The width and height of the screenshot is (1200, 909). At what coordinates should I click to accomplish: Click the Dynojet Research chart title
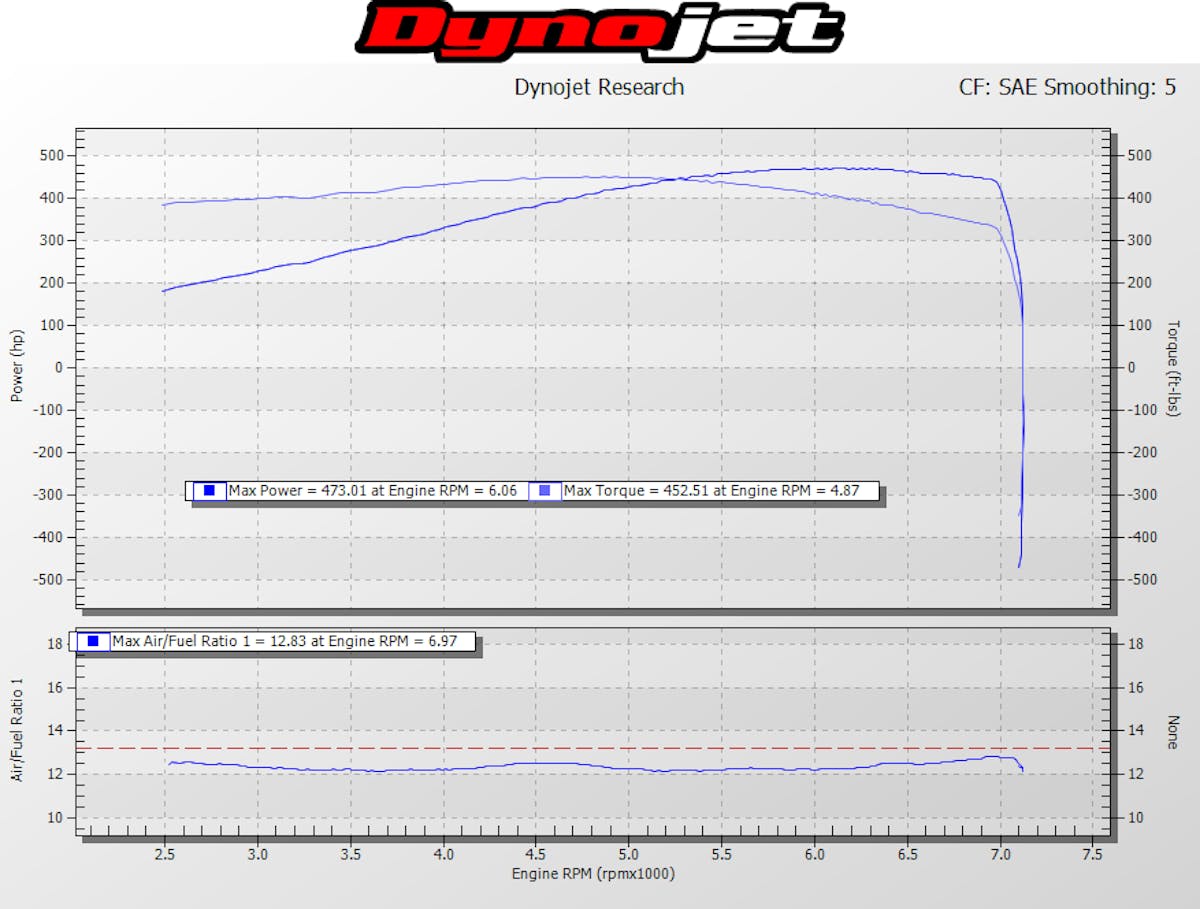(599, 87)
